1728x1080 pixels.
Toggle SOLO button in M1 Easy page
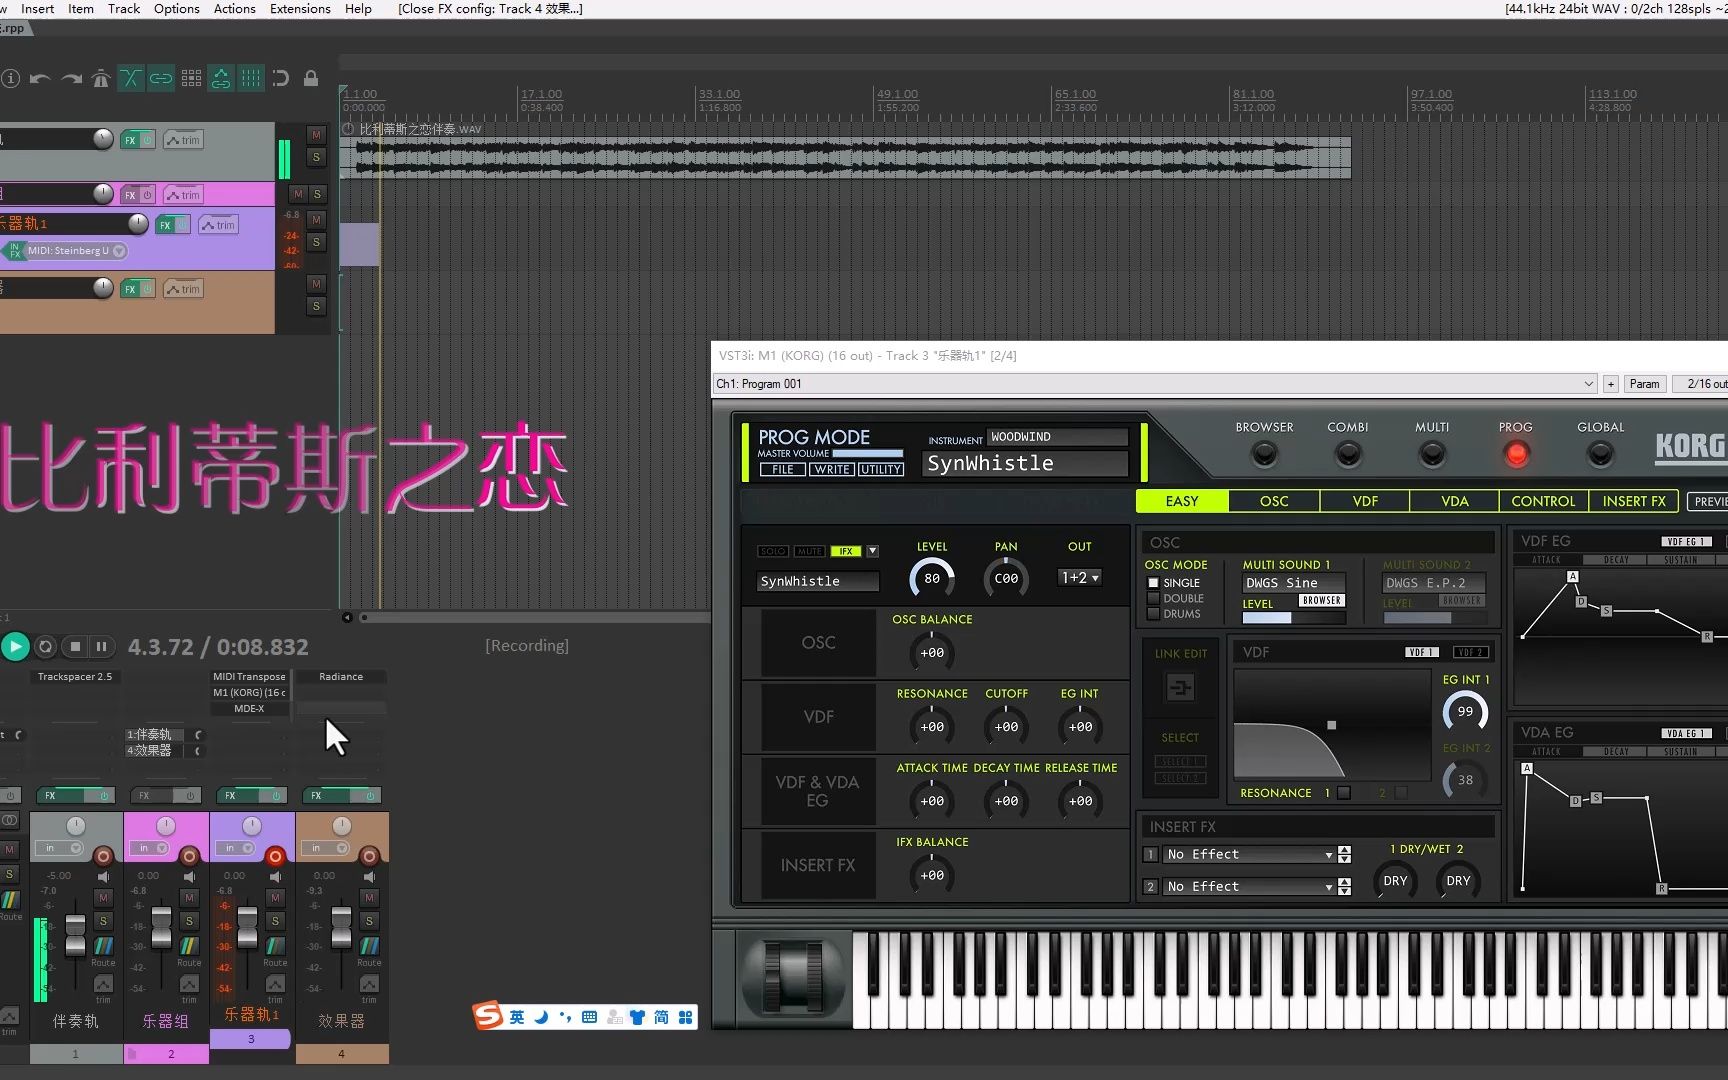coord(772,551)
